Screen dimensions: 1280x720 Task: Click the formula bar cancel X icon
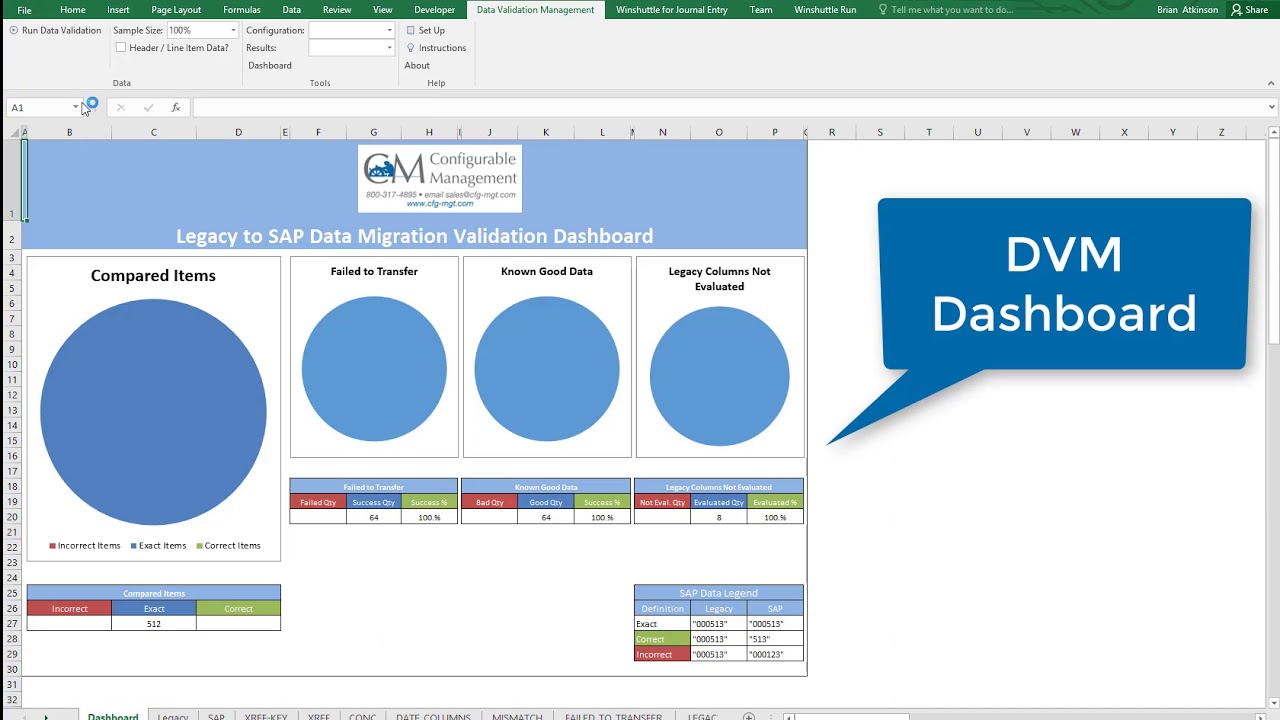tap(120, 107)
